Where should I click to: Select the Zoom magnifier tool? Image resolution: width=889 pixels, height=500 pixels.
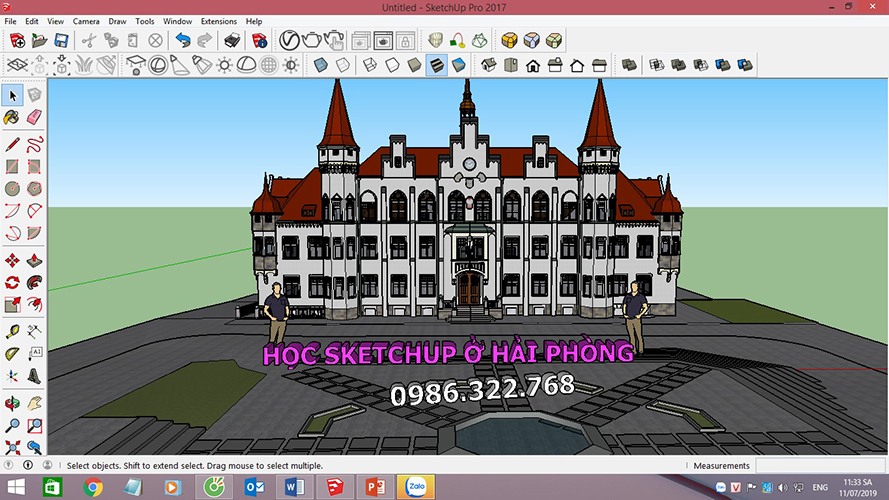[12, 425]
